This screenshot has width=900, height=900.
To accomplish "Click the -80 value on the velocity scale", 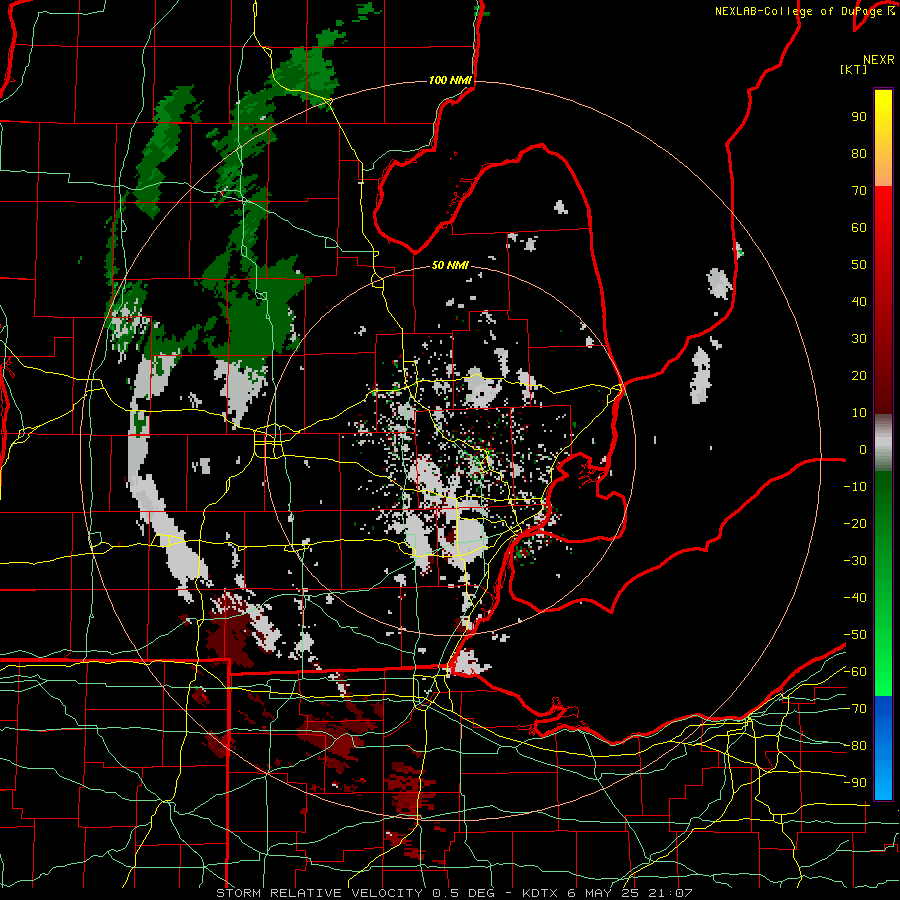I will [x=855, y=746].
